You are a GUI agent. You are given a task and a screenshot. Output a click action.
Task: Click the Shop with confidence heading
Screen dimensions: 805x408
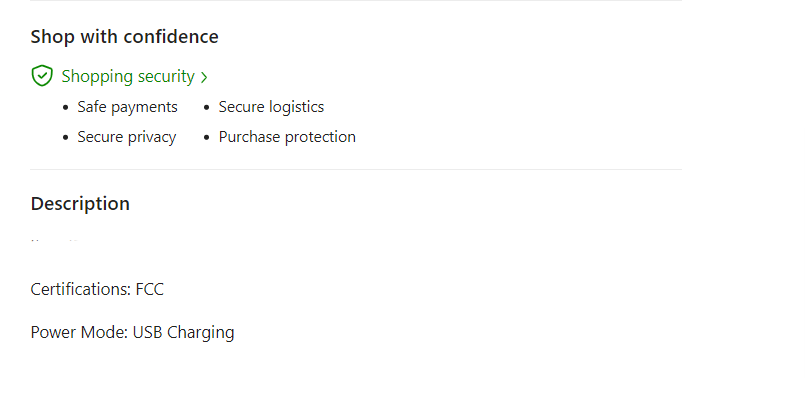(x=124, y=37)
